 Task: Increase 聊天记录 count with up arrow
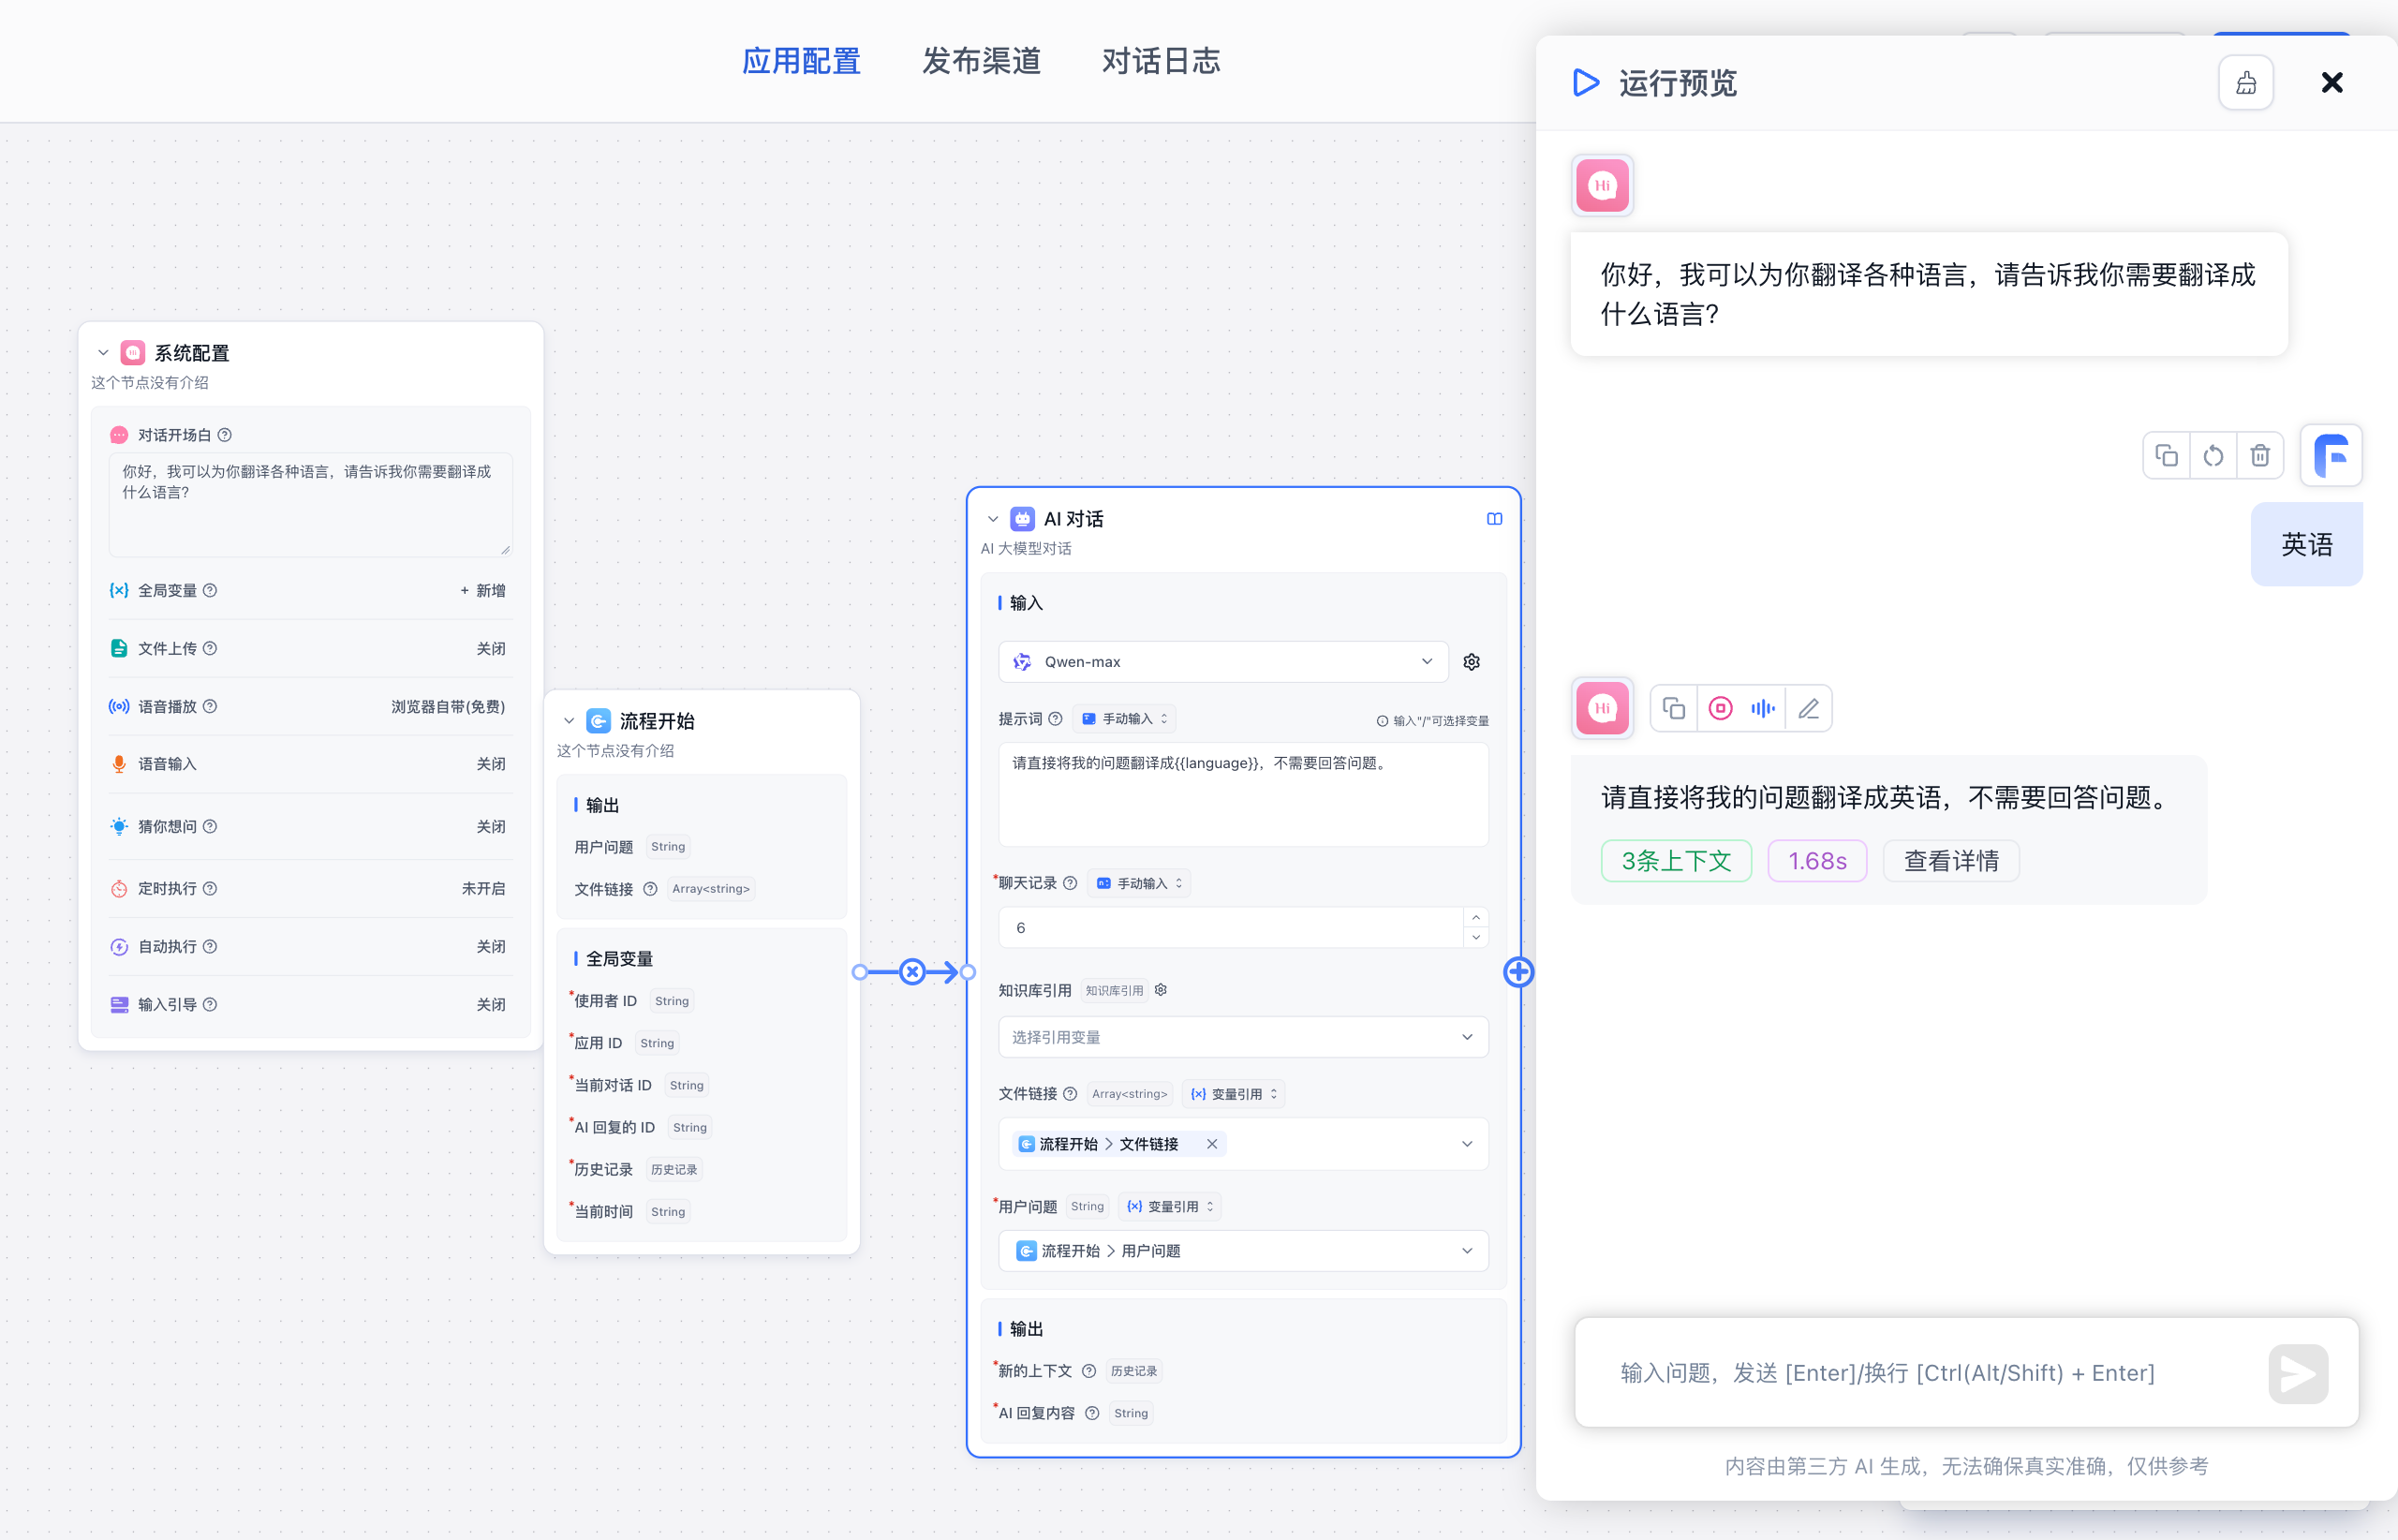pyautogui.click(x=1475, y=917)
